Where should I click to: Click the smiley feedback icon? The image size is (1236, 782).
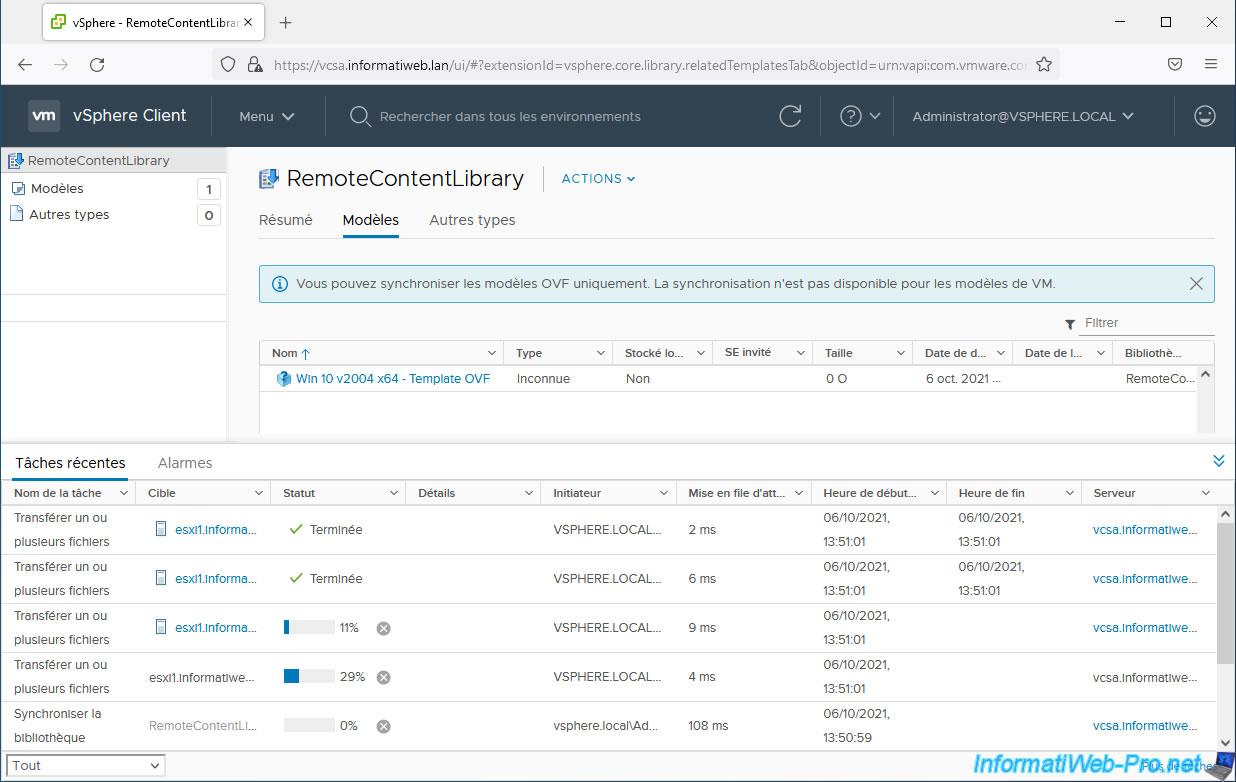[x=1205, y=116]
